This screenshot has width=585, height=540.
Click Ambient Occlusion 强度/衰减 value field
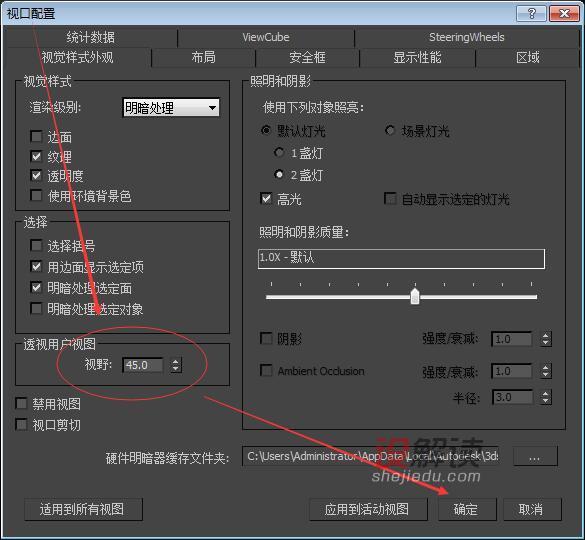512,371
